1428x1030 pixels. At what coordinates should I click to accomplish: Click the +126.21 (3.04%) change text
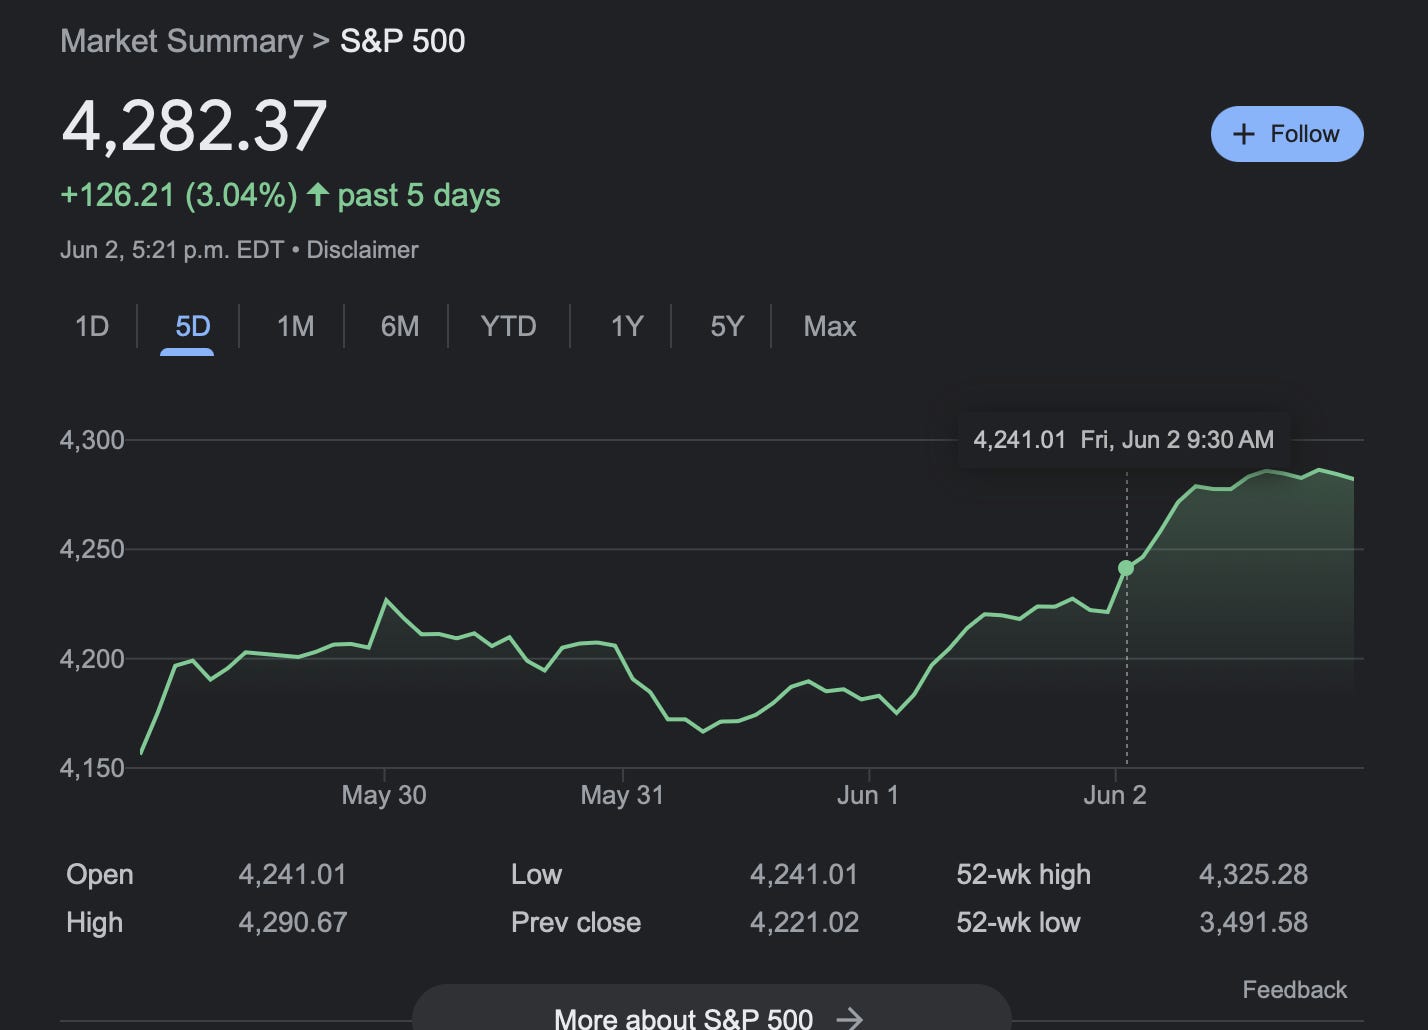[x=179, y=195]
